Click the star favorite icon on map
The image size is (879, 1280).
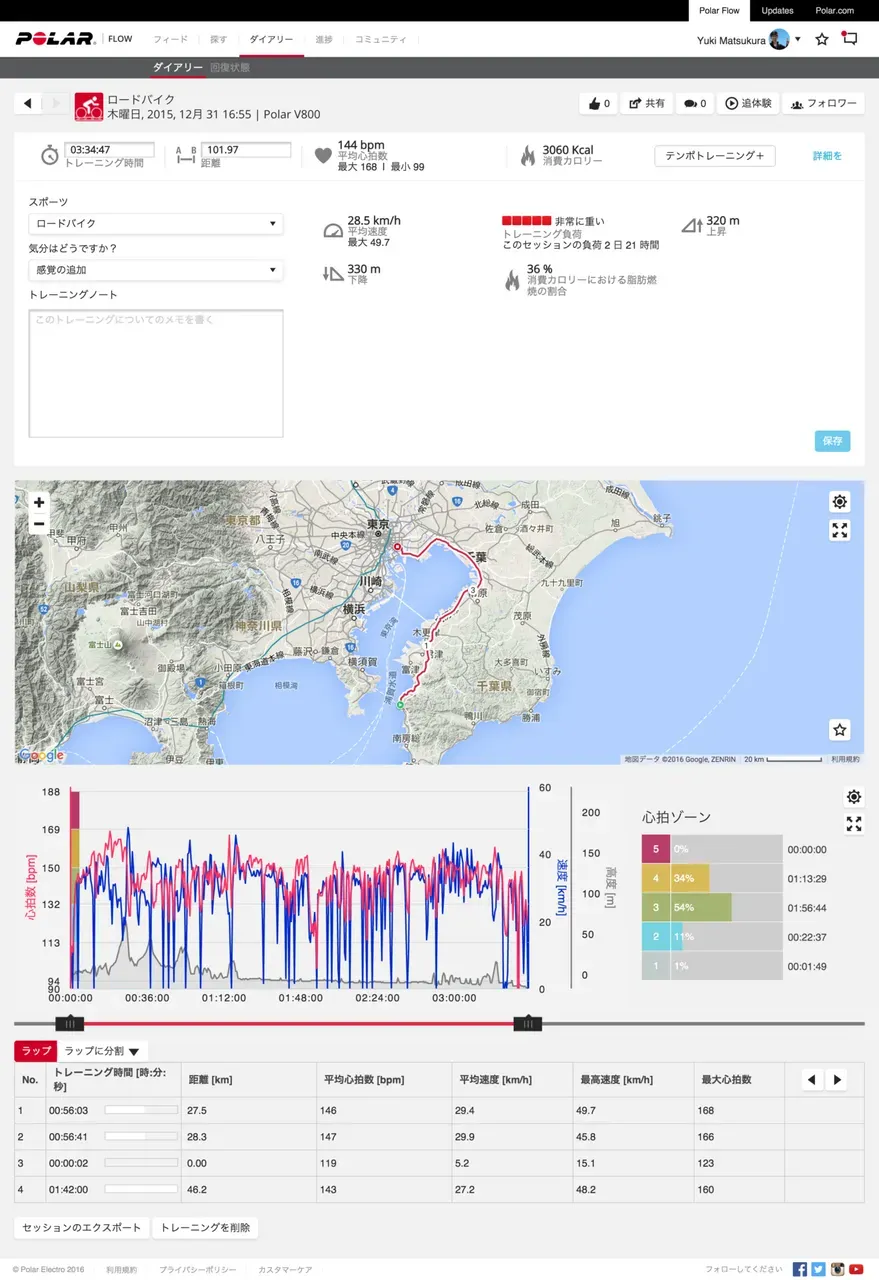(x=840, y=730)
